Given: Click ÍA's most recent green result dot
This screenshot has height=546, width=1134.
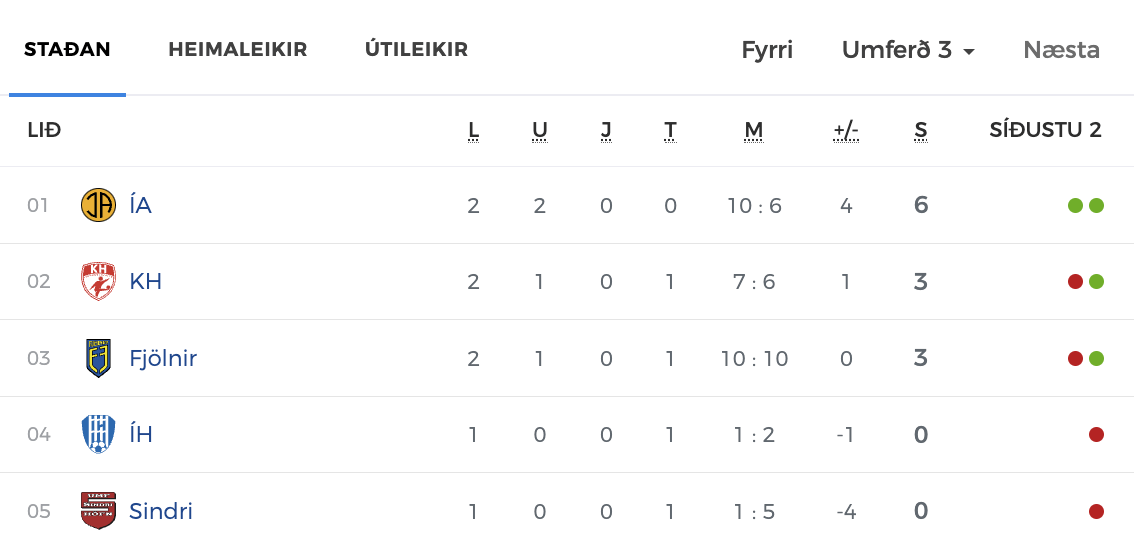Looking at the screenshot, I should point(1096,205).
